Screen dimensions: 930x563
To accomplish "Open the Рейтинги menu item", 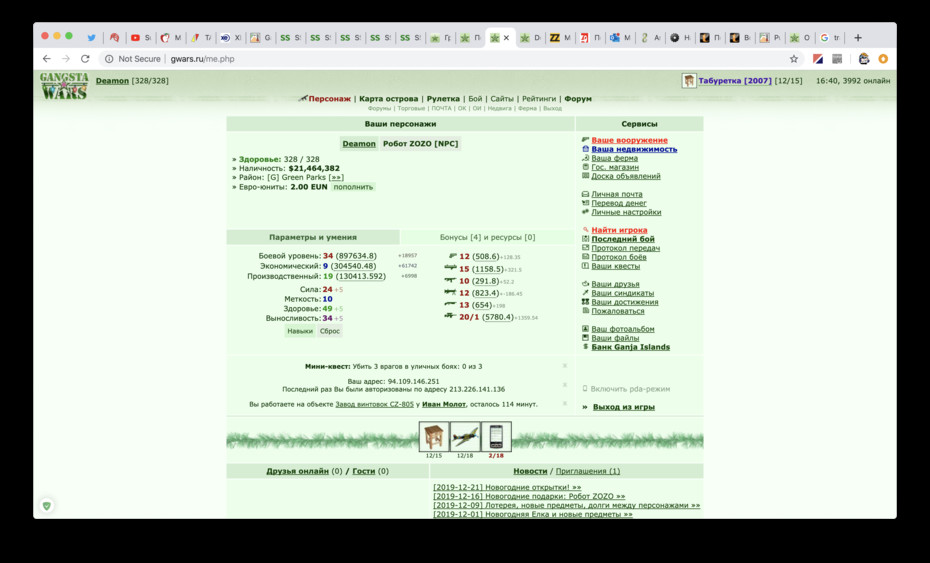I will click(x=539, y=98).
